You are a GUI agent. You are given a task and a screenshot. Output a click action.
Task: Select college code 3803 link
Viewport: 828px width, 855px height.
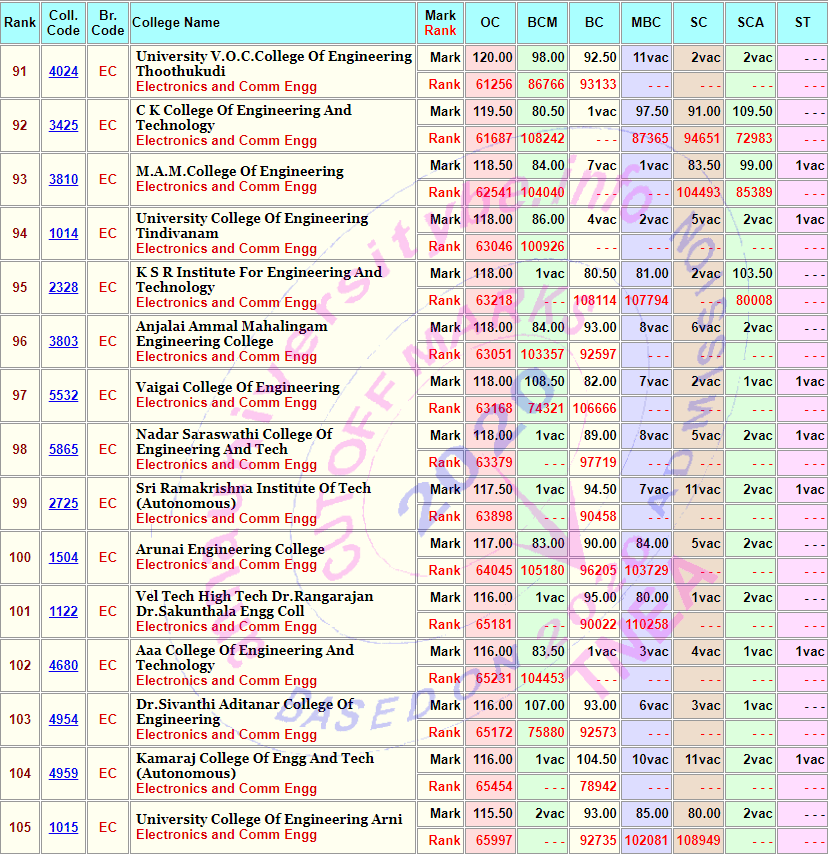click(63, 342)
